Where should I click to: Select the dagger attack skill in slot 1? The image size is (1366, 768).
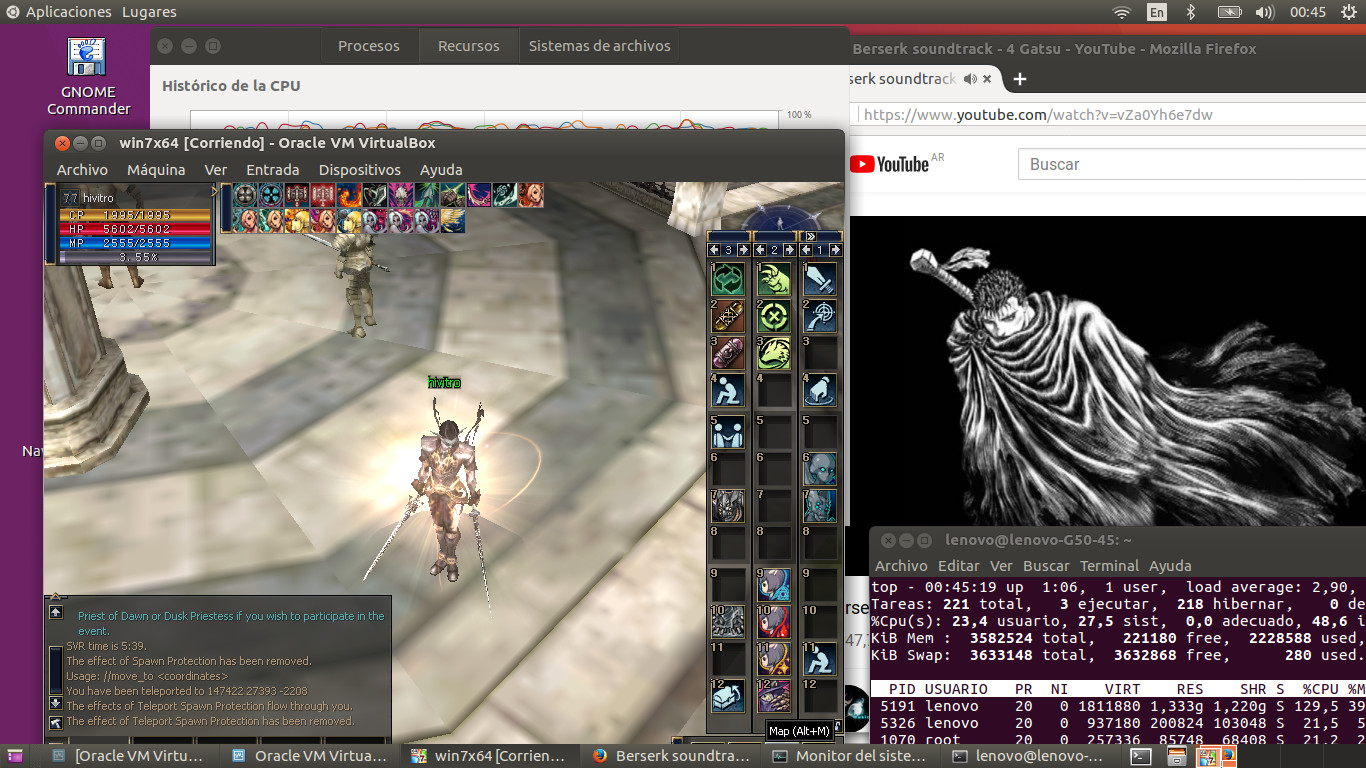point(820,280)
